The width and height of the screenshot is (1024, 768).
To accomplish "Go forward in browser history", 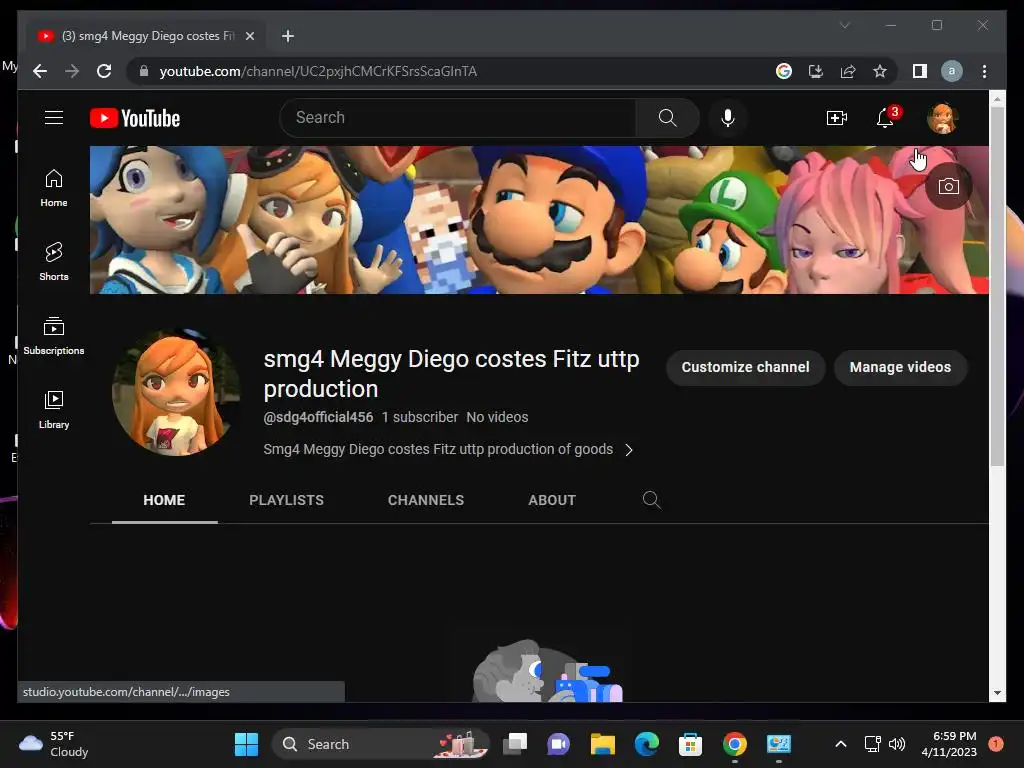I will coord(72,71).
